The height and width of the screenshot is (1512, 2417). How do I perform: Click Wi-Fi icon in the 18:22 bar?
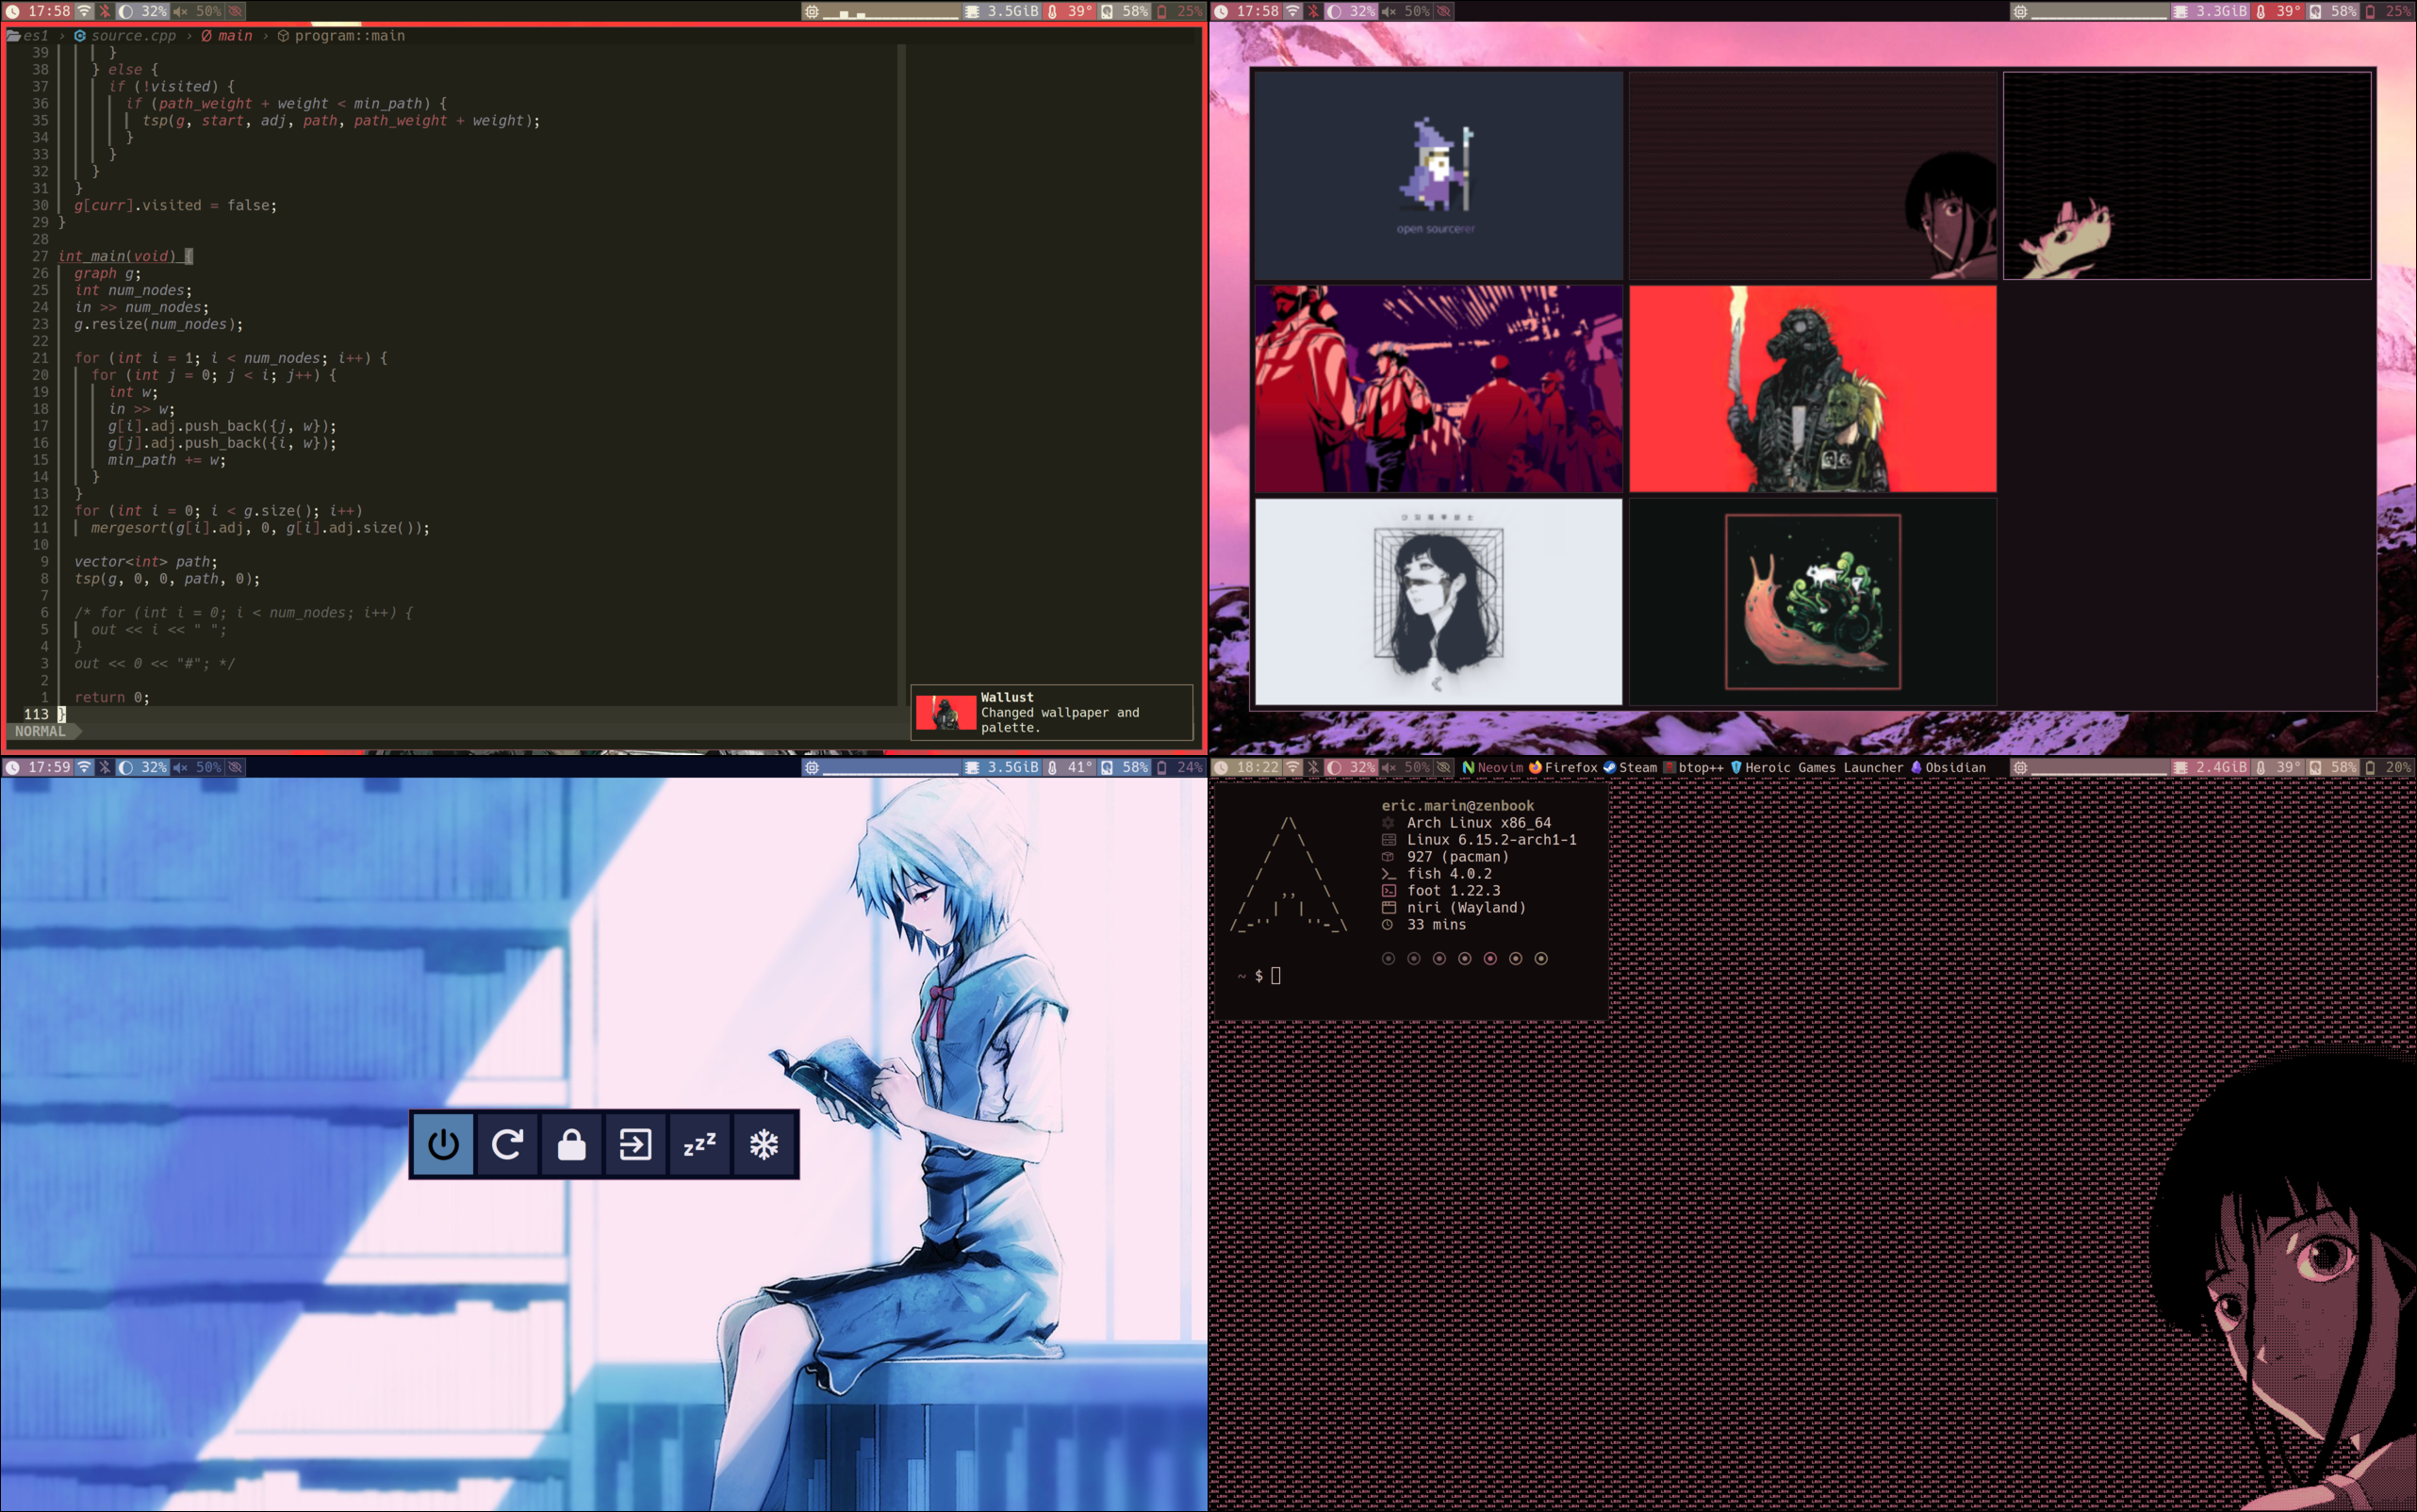tap(1293, 767)
